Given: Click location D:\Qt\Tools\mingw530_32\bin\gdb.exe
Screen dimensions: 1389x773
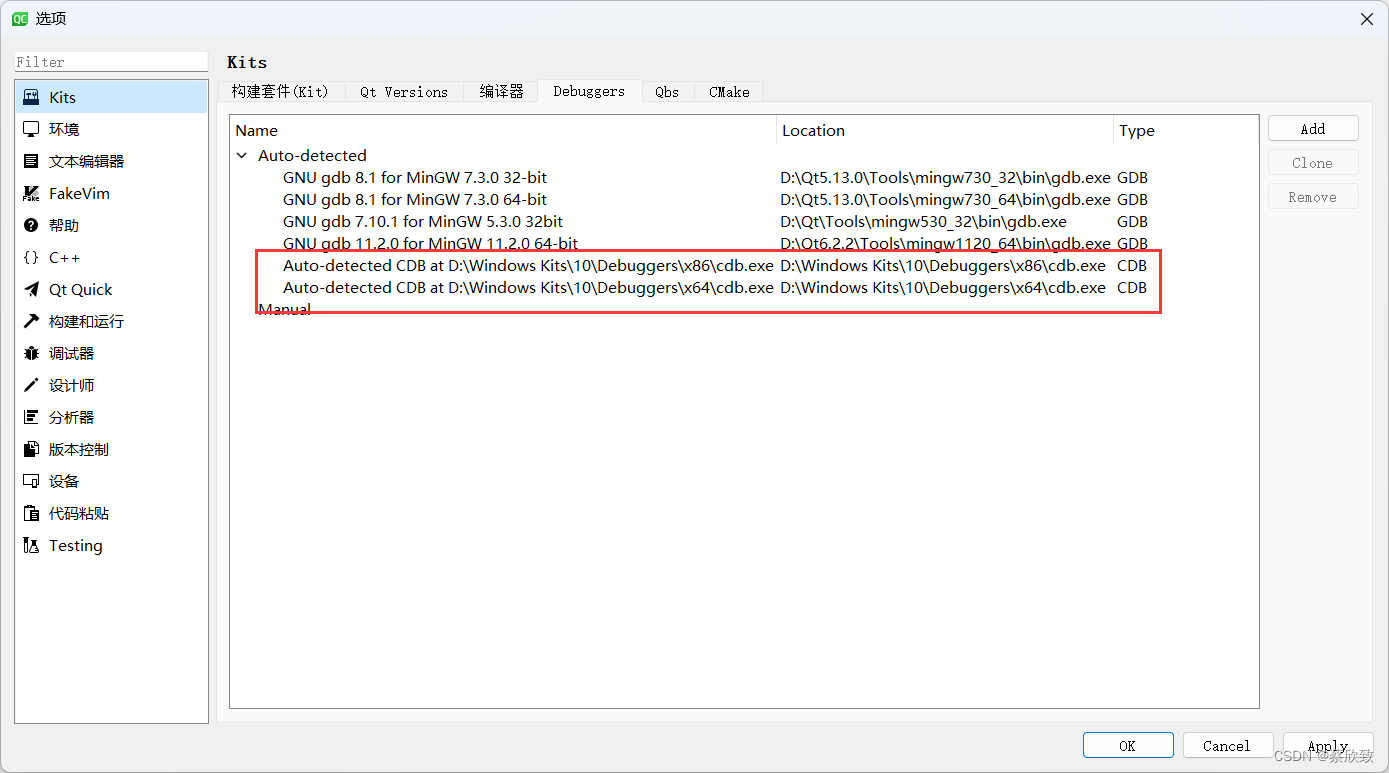Looking at the screenshot, I should [923, 221].
